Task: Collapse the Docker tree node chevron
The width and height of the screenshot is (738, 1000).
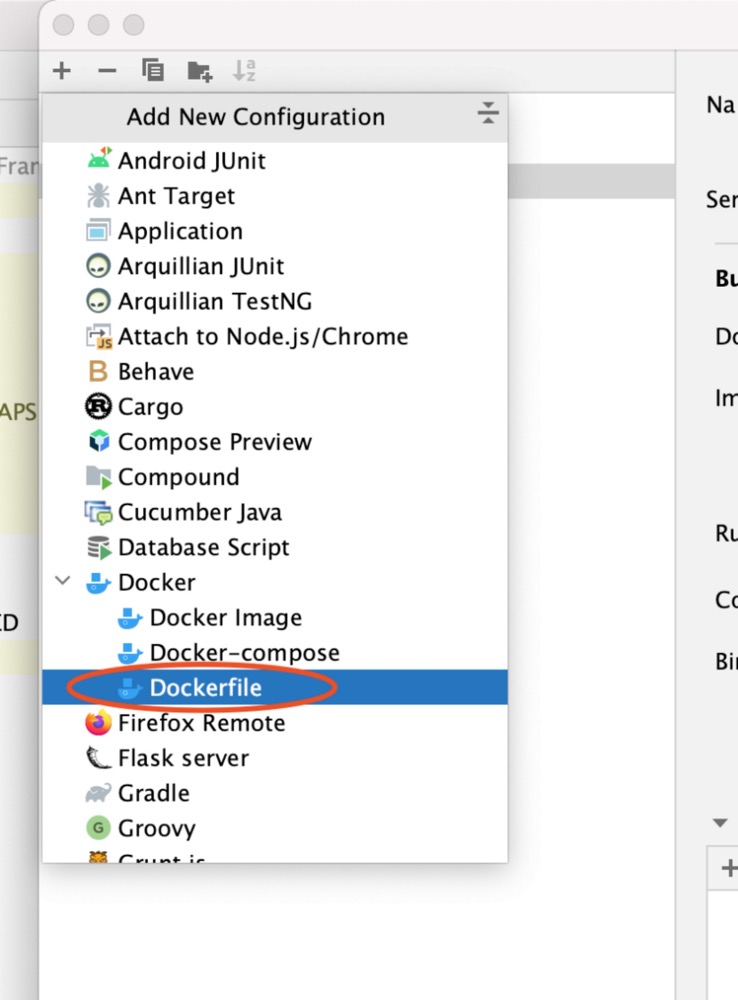Action: pyautogui.click(x=63, y=581)
